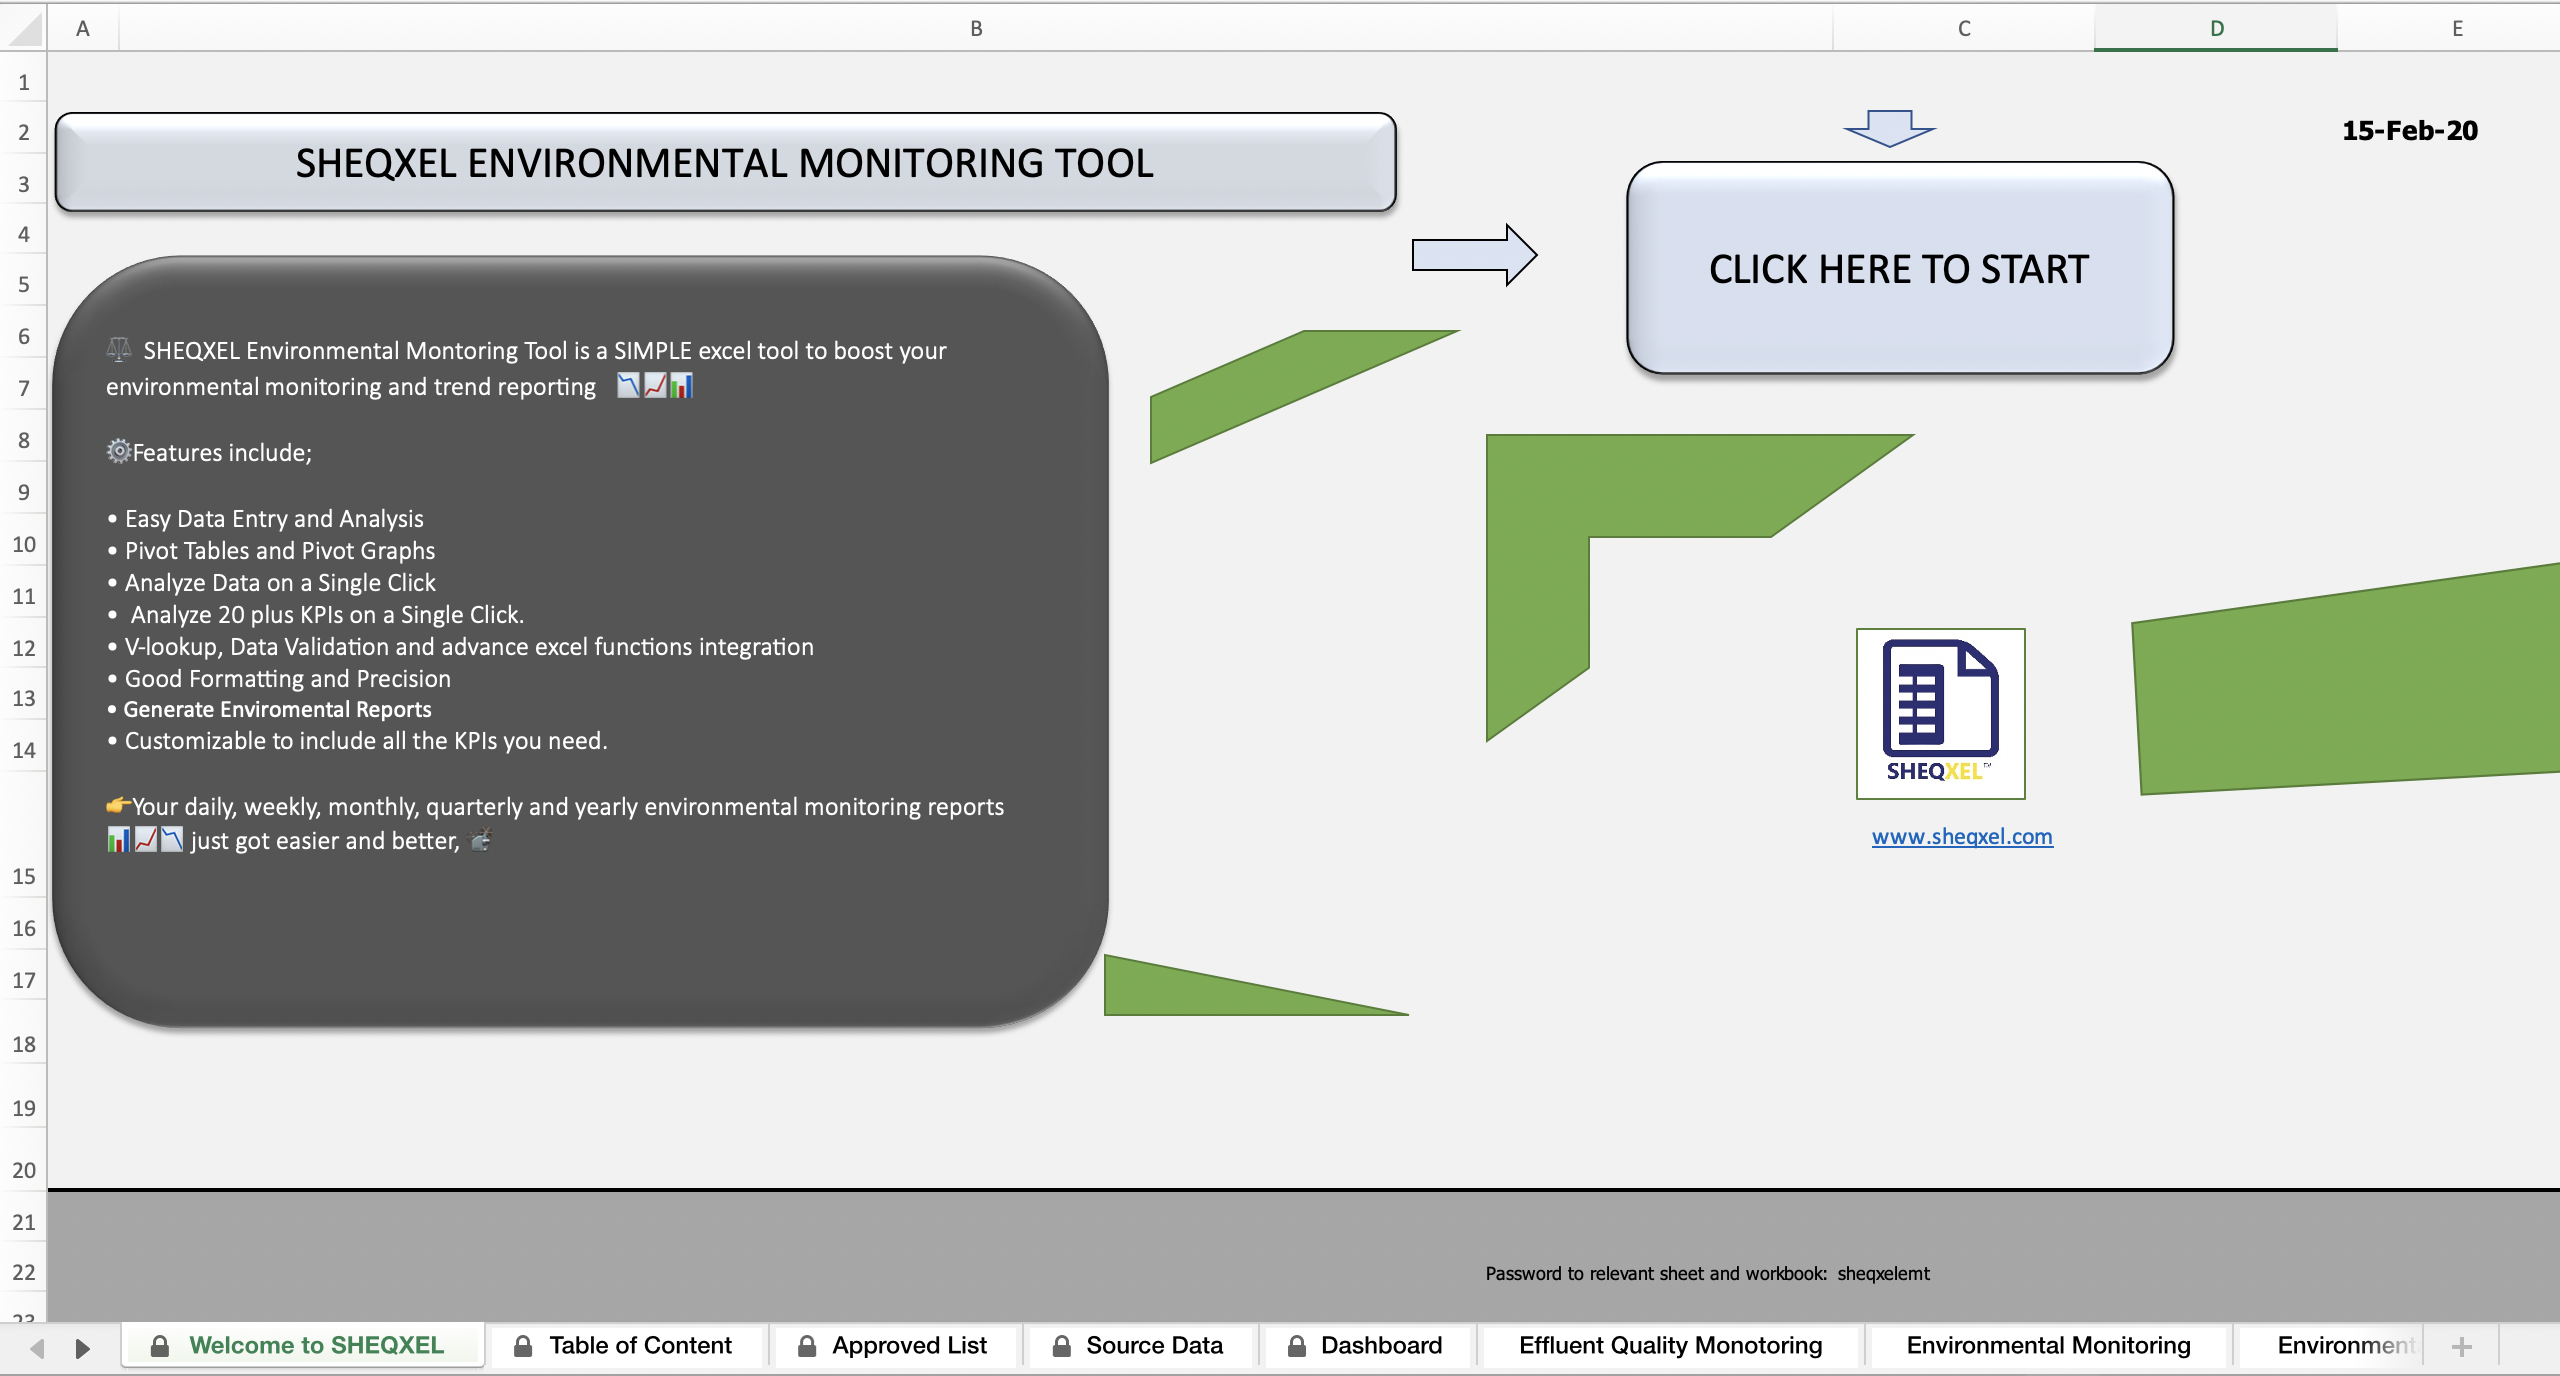Click the lock icon on Dashboard tab
Image resolution: width=2560 pixels, height=1376 pixels.
(1296, 1346)
